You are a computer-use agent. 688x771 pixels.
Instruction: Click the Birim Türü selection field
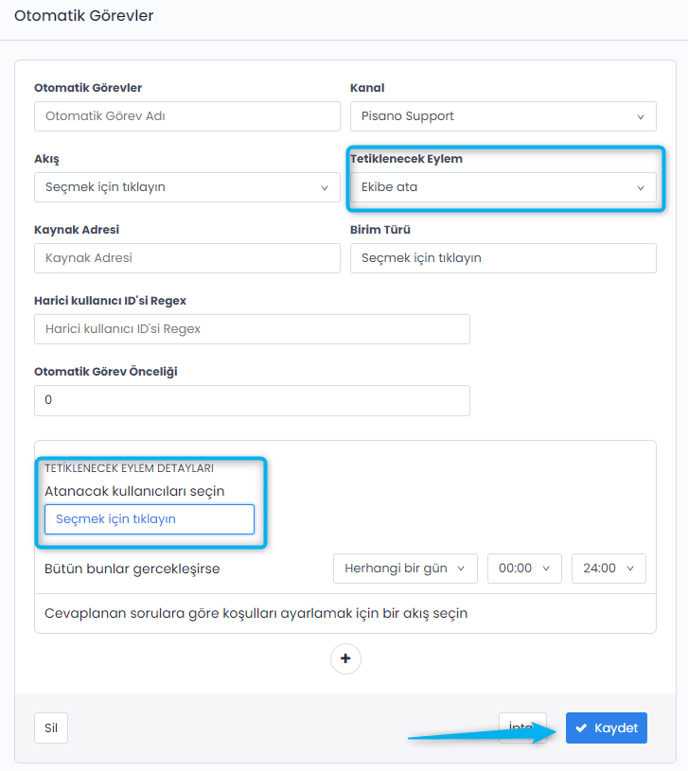pyautogui.click(x=503, y=258)
